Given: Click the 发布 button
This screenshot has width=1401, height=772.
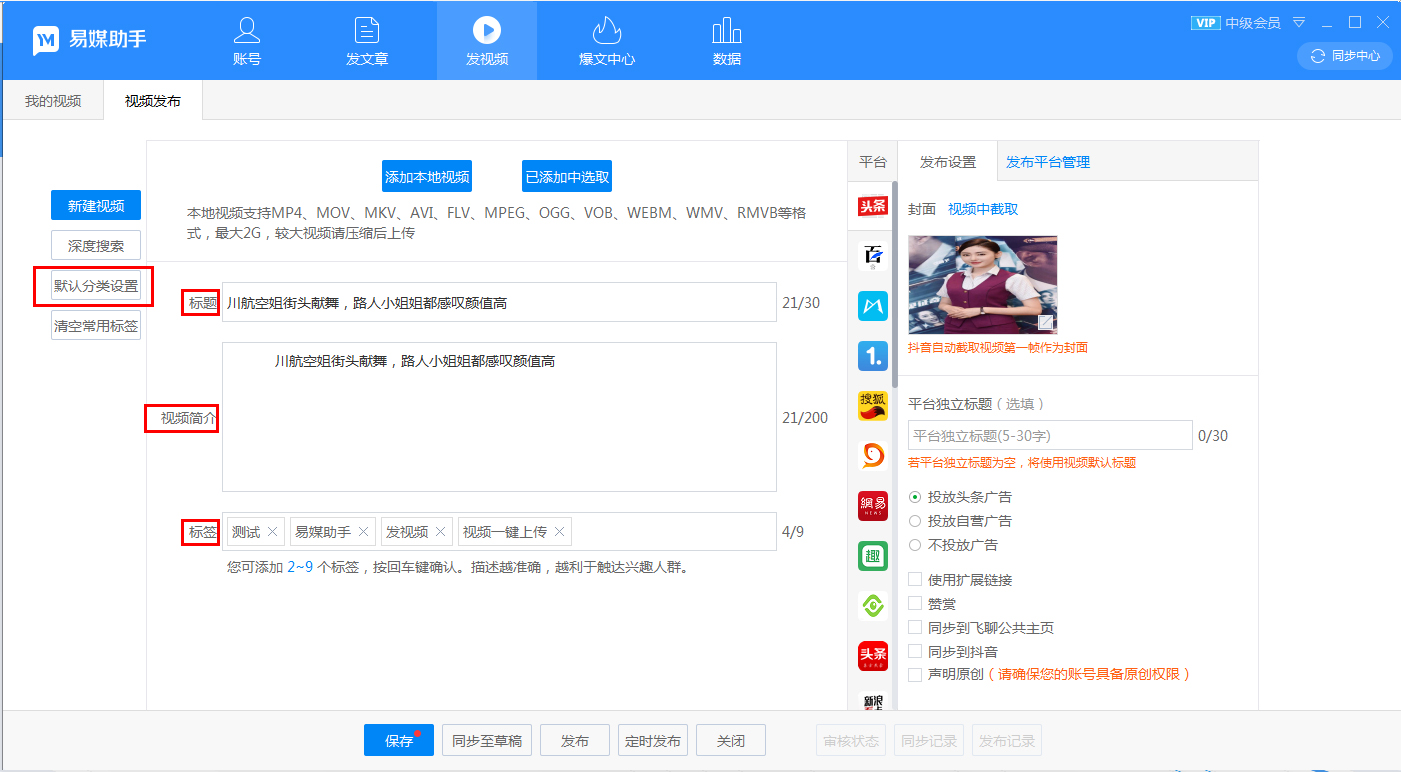Looking at the screenshot, I should (x=575, y=741).
